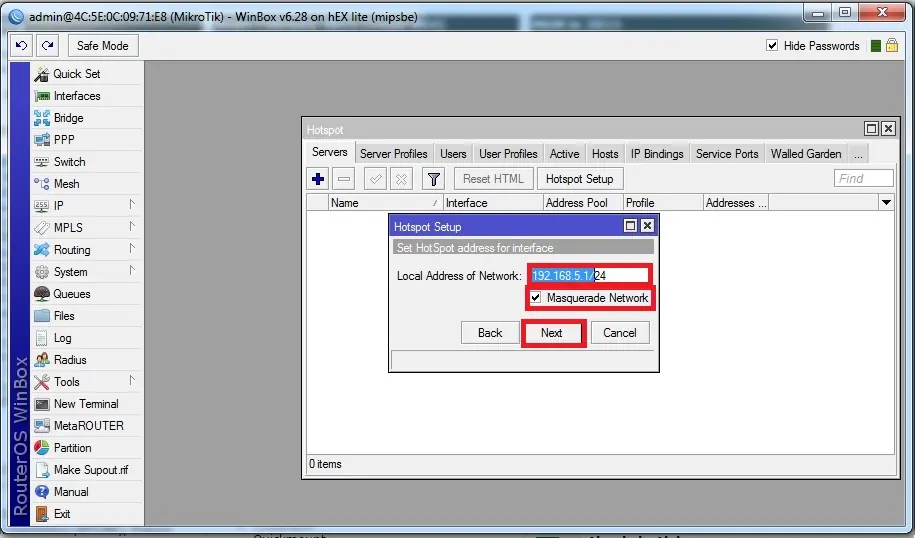
Task: Click the Reset HTML button
Action: coord(494,179)
